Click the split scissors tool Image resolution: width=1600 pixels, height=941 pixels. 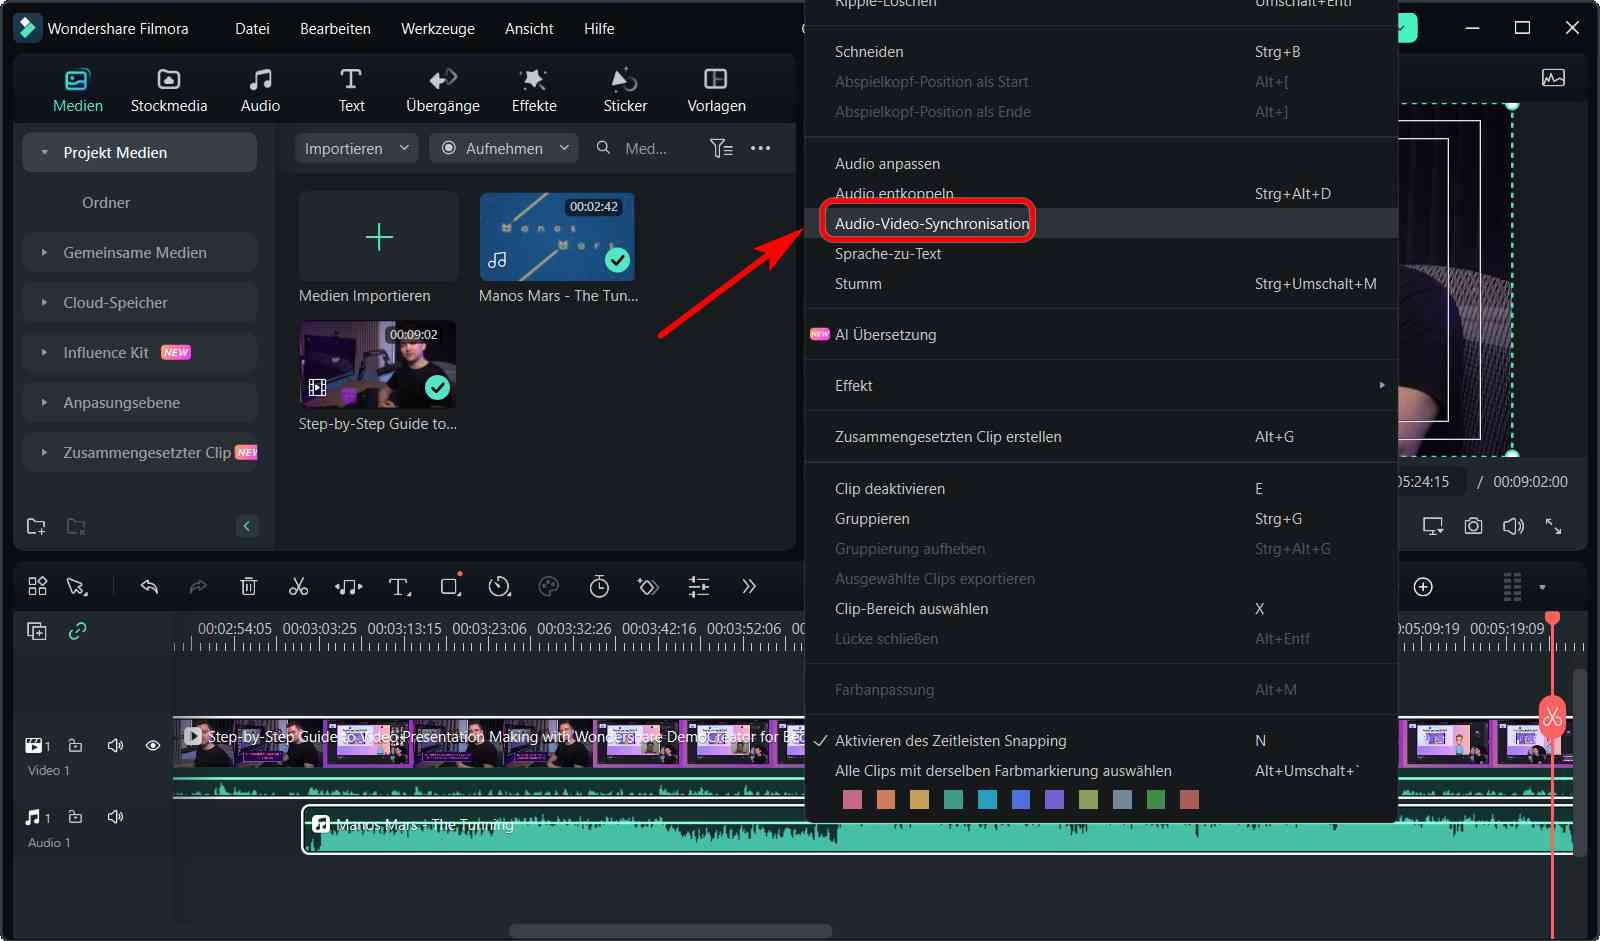point(298,587)
